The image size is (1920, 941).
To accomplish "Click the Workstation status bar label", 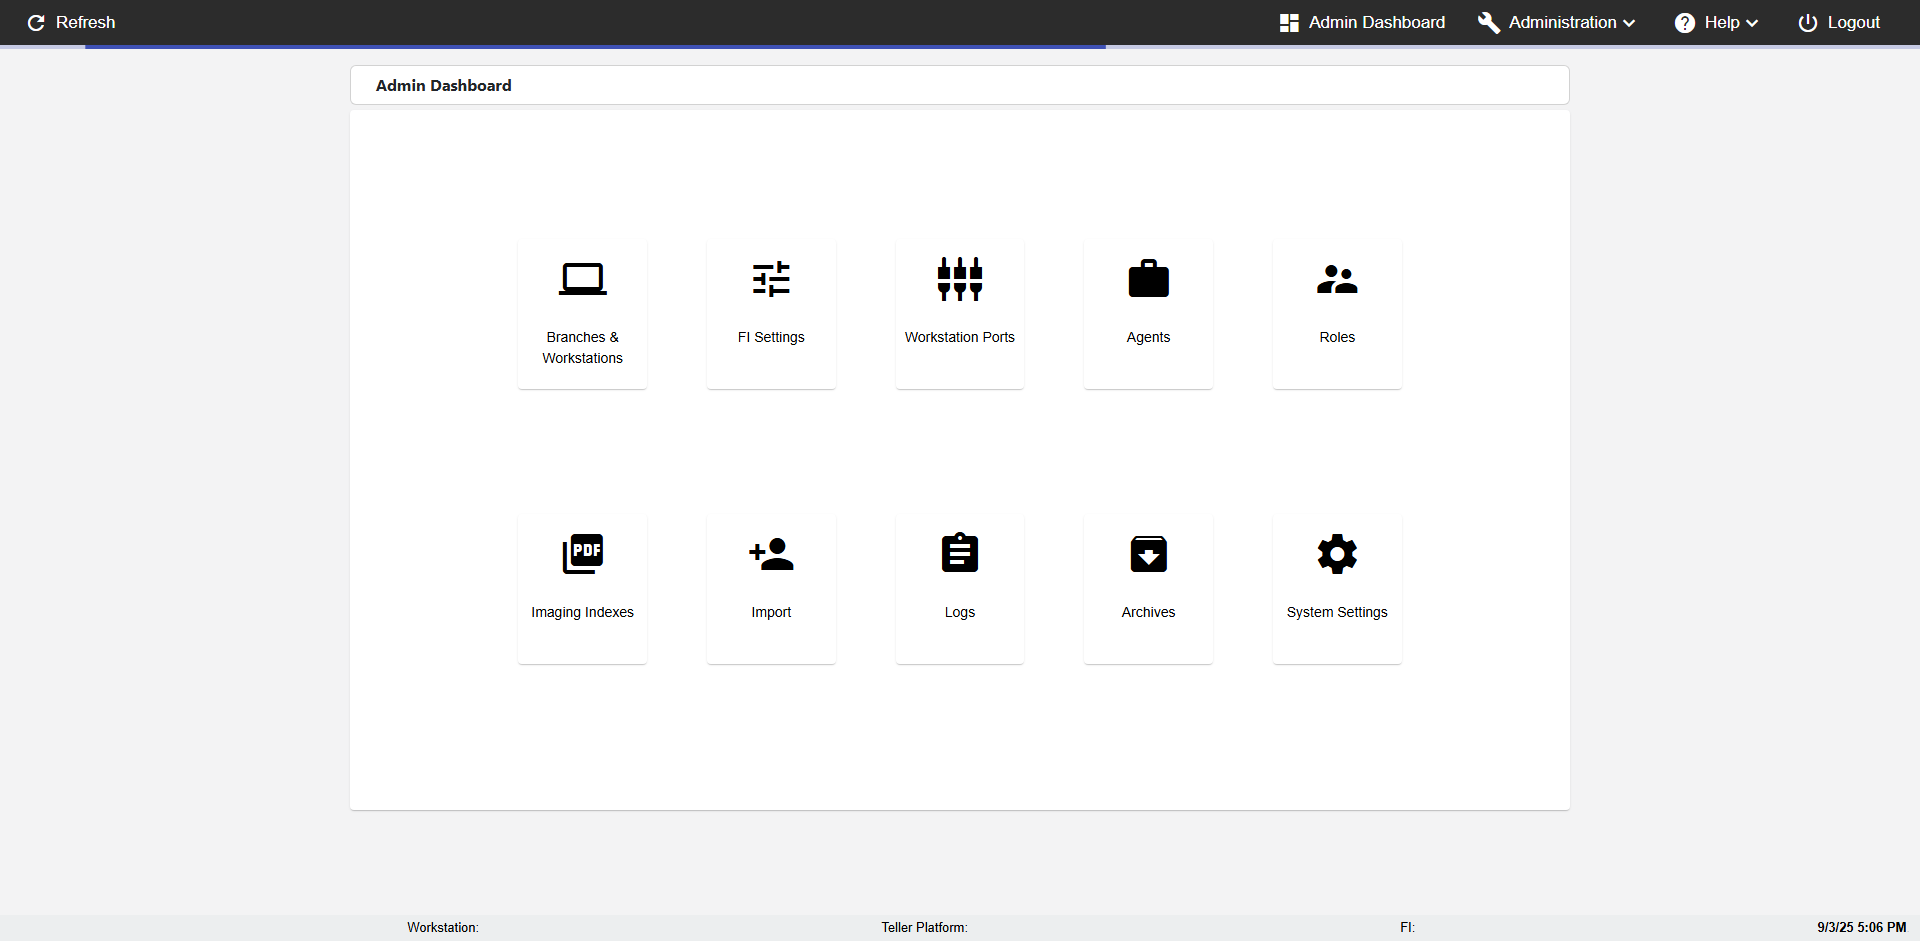I will point(443,928).
